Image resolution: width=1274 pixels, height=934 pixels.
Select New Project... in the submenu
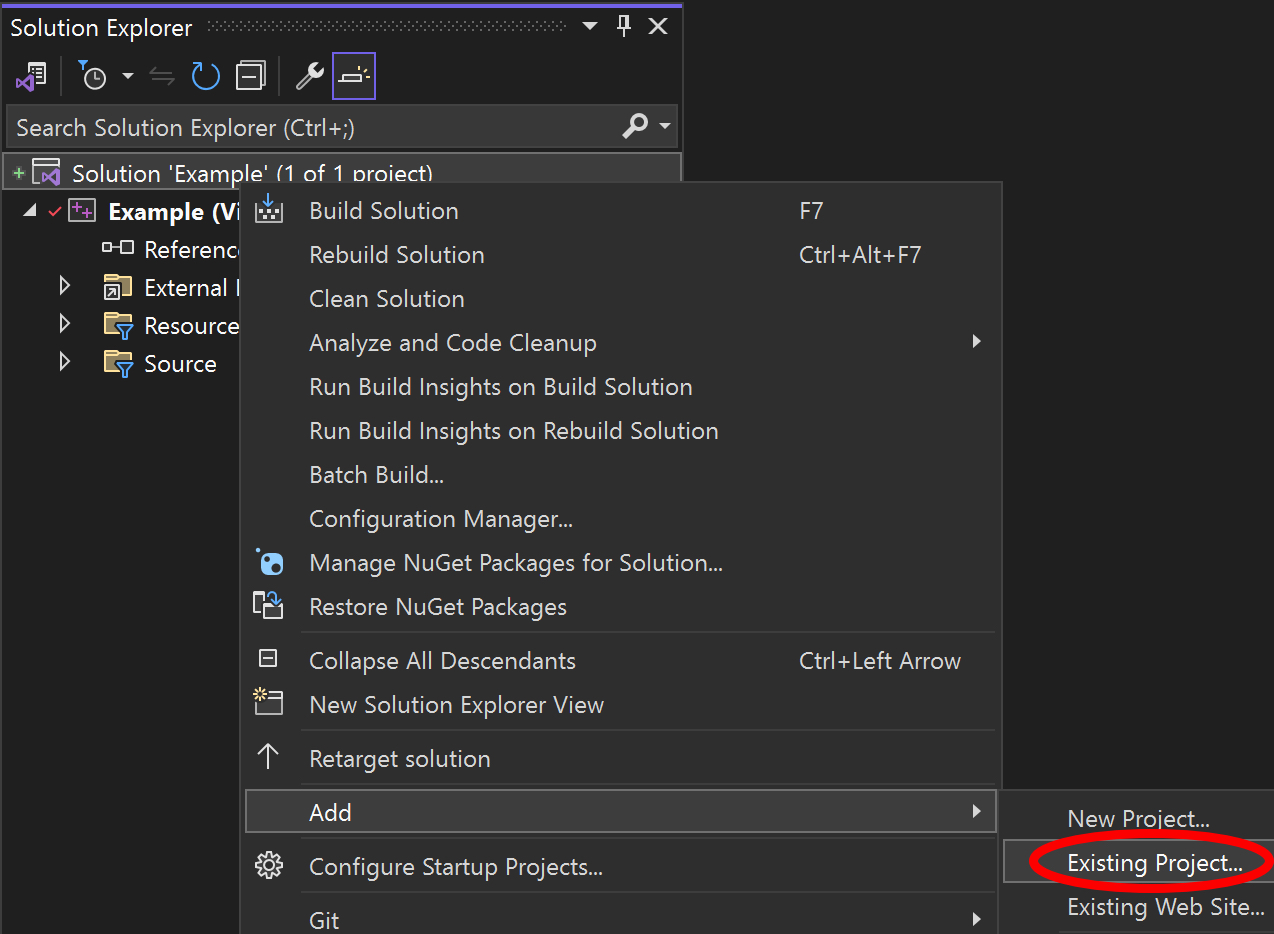coord(1138,819)
